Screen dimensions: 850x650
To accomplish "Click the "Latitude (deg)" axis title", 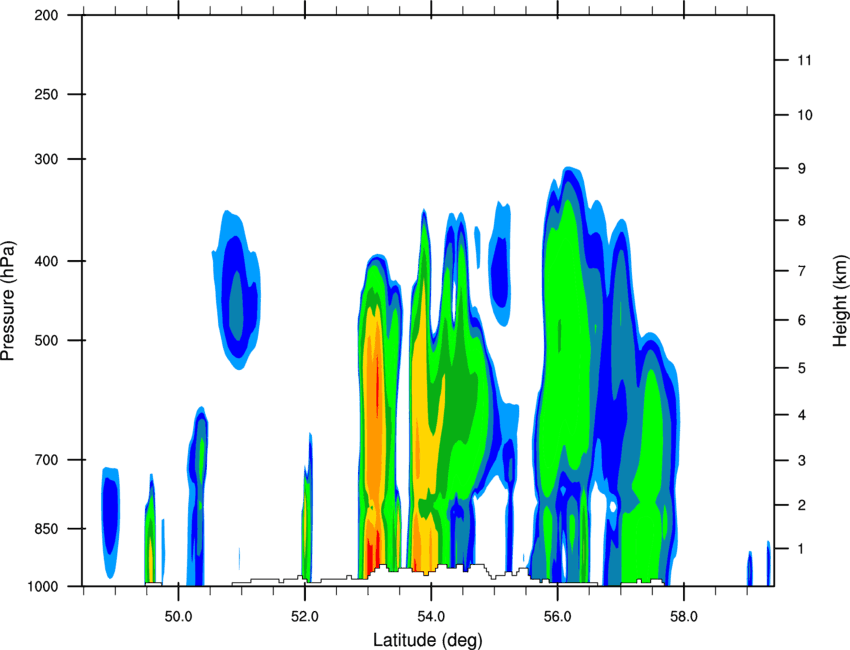I will point(427,640).
